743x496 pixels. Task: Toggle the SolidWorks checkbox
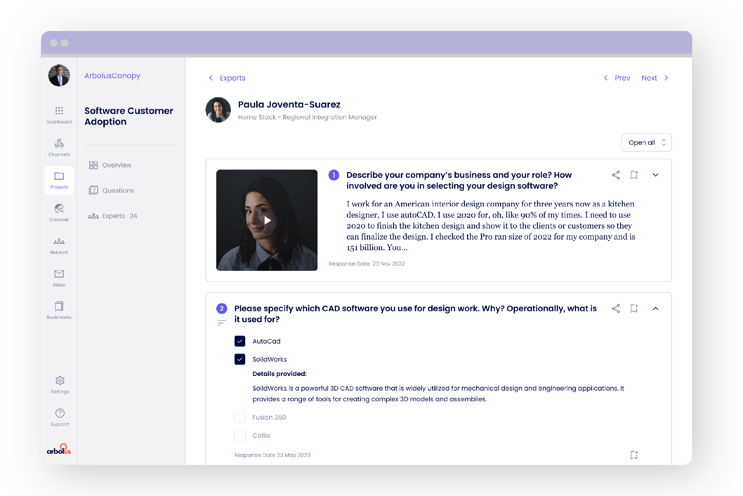click(x=240, y=359)
